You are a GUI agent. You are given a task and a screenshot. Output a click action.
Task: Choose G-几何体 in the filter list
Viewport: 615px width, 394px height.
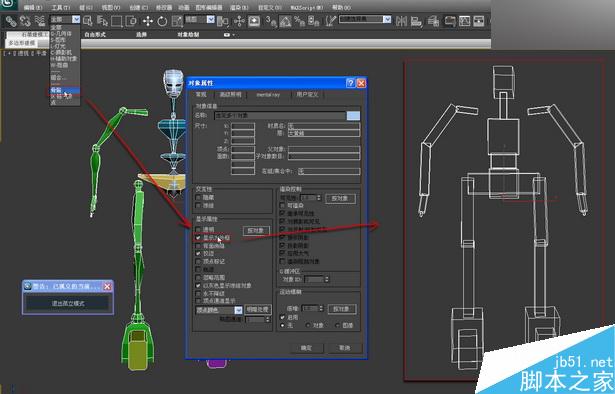tap(65, 34)
